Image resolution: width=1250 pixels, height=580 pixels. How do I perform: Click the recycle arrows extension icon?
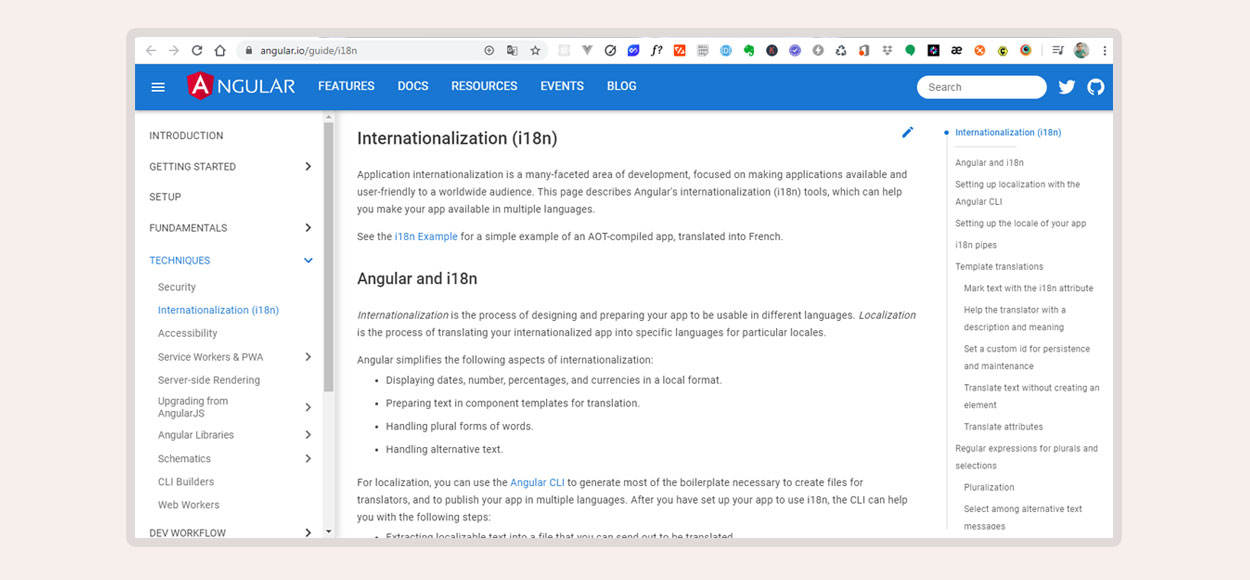(x=841, y=50)
